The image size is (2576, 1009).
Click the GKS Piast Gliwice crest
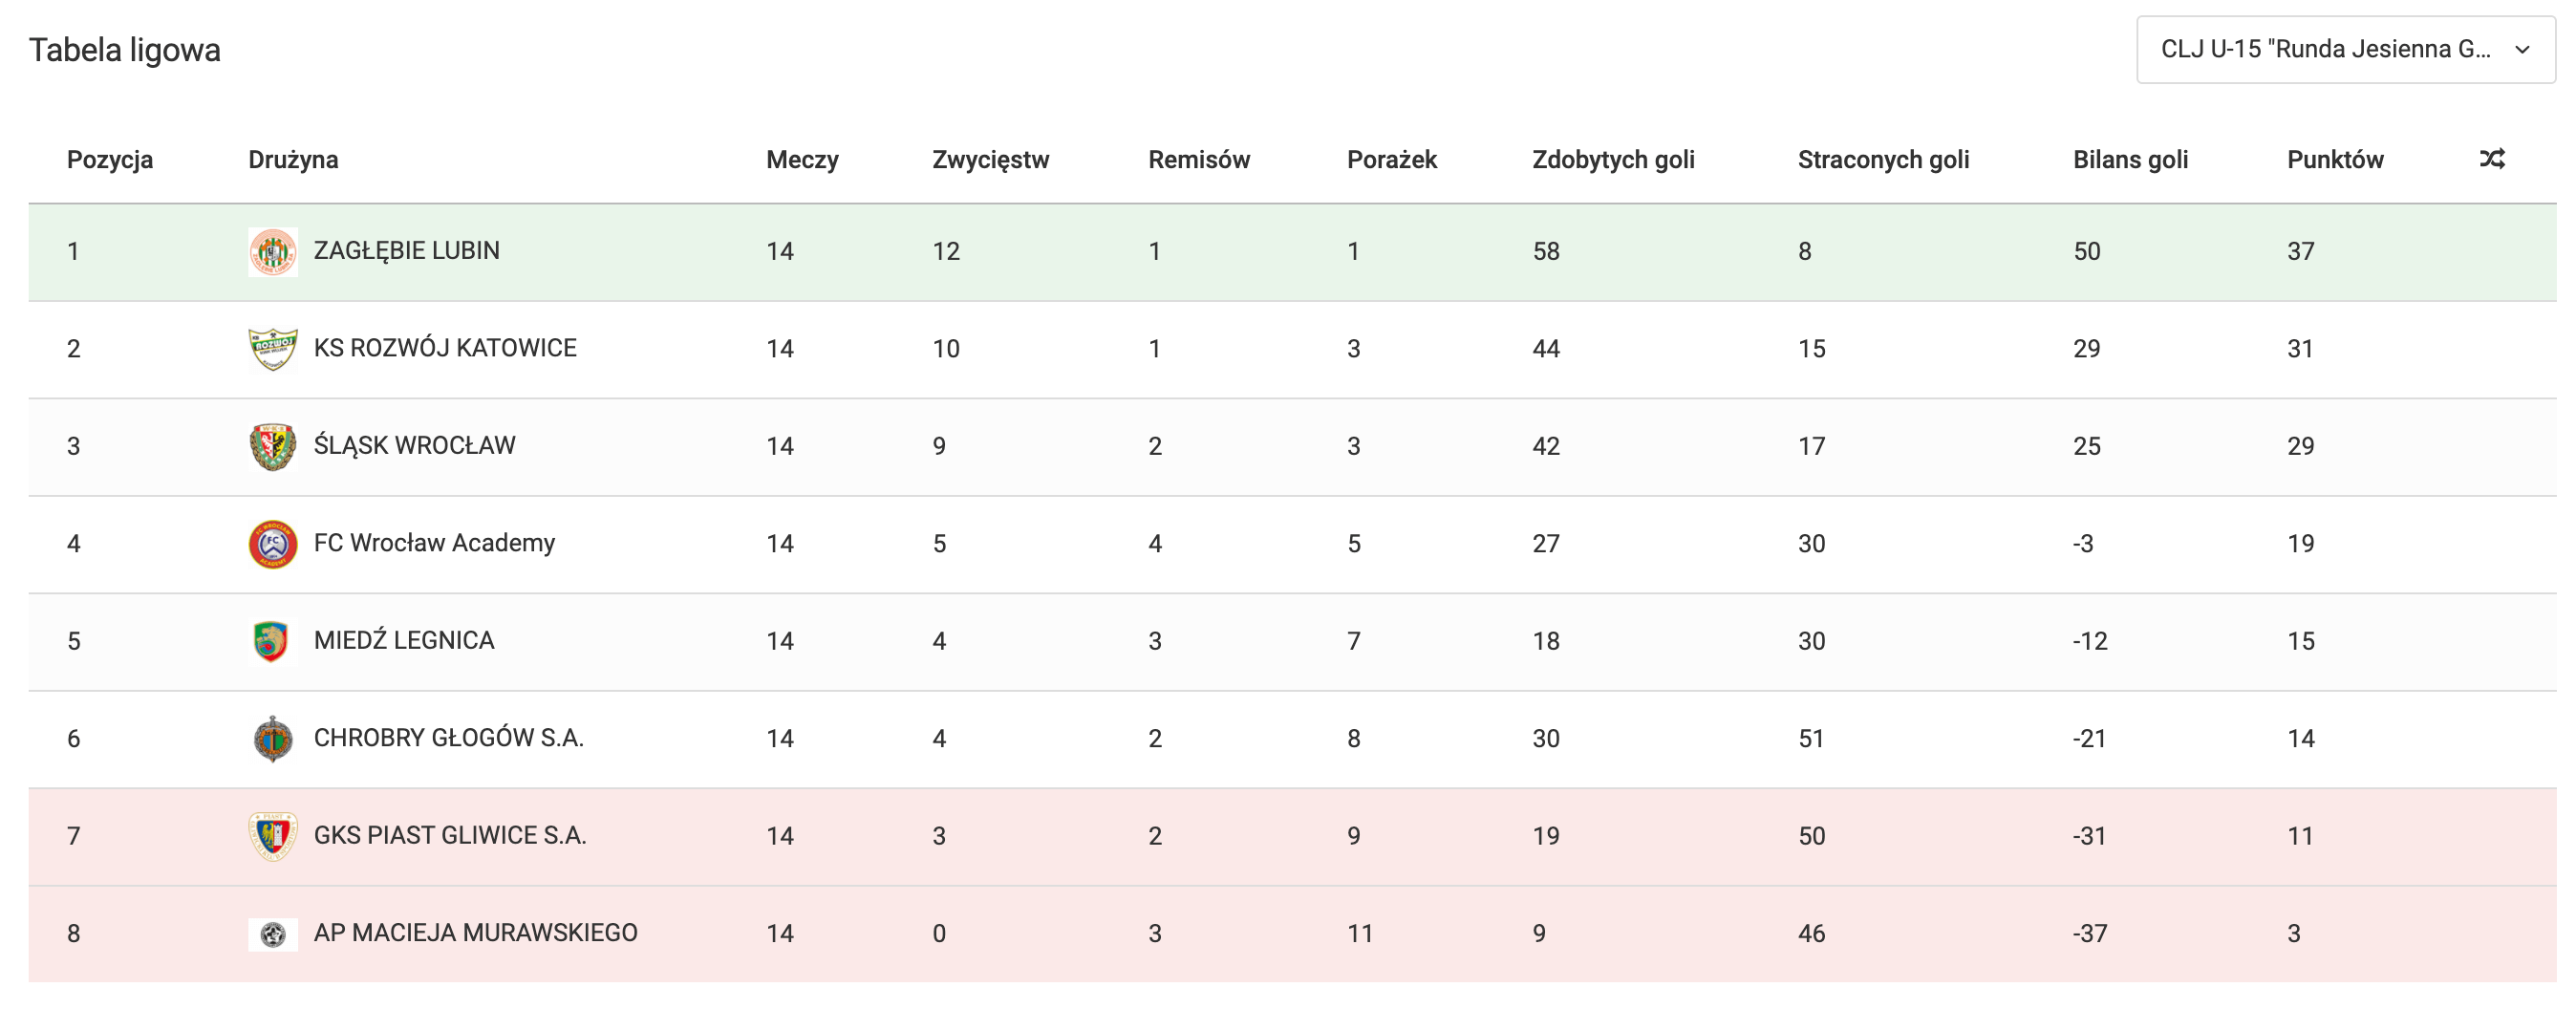point(272,836)
